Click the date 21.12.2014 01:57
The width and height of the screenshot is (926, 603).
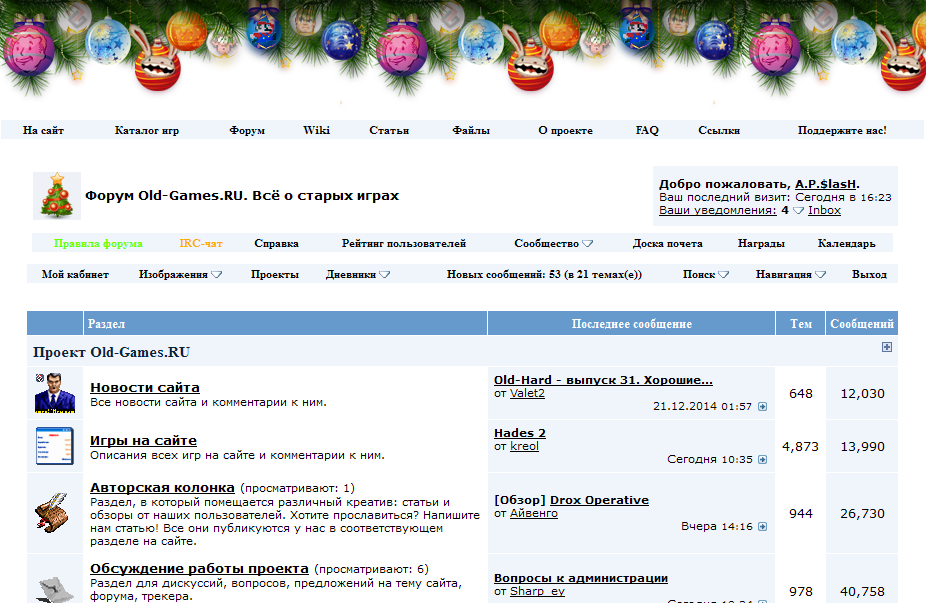pos(702,406)
